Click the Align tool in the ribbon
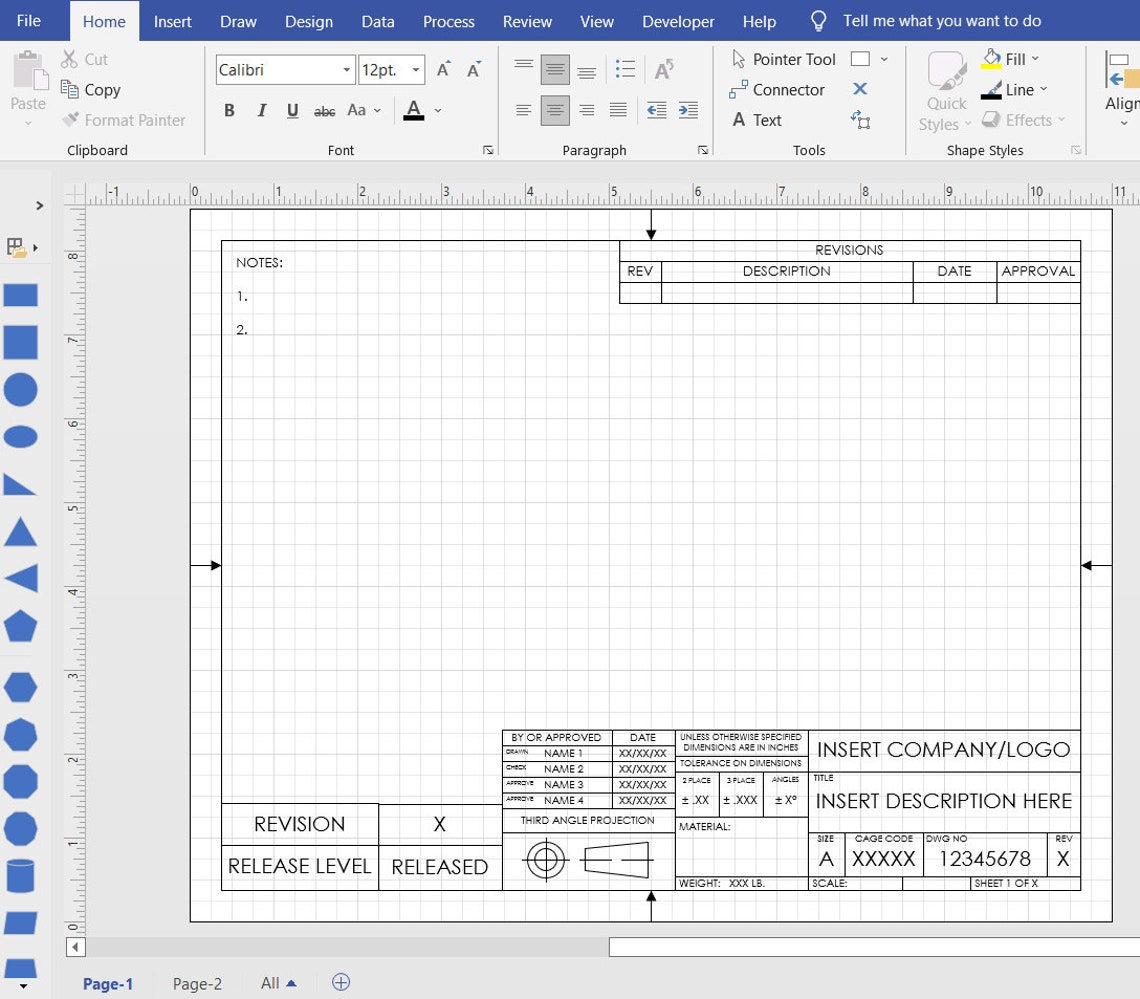1140x999 pixels. (1121, 90)
